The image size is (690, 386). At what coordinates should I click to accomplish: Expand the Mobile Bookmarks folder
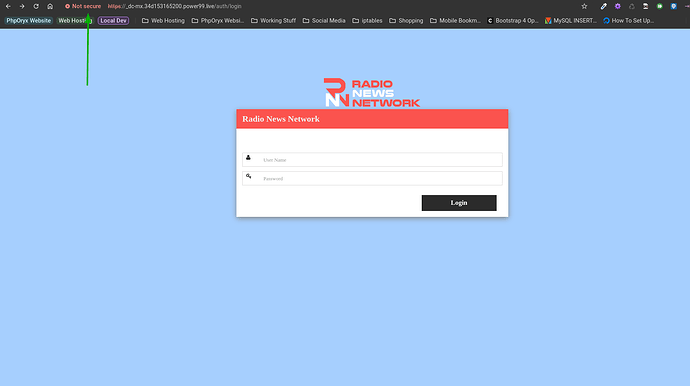455,21
